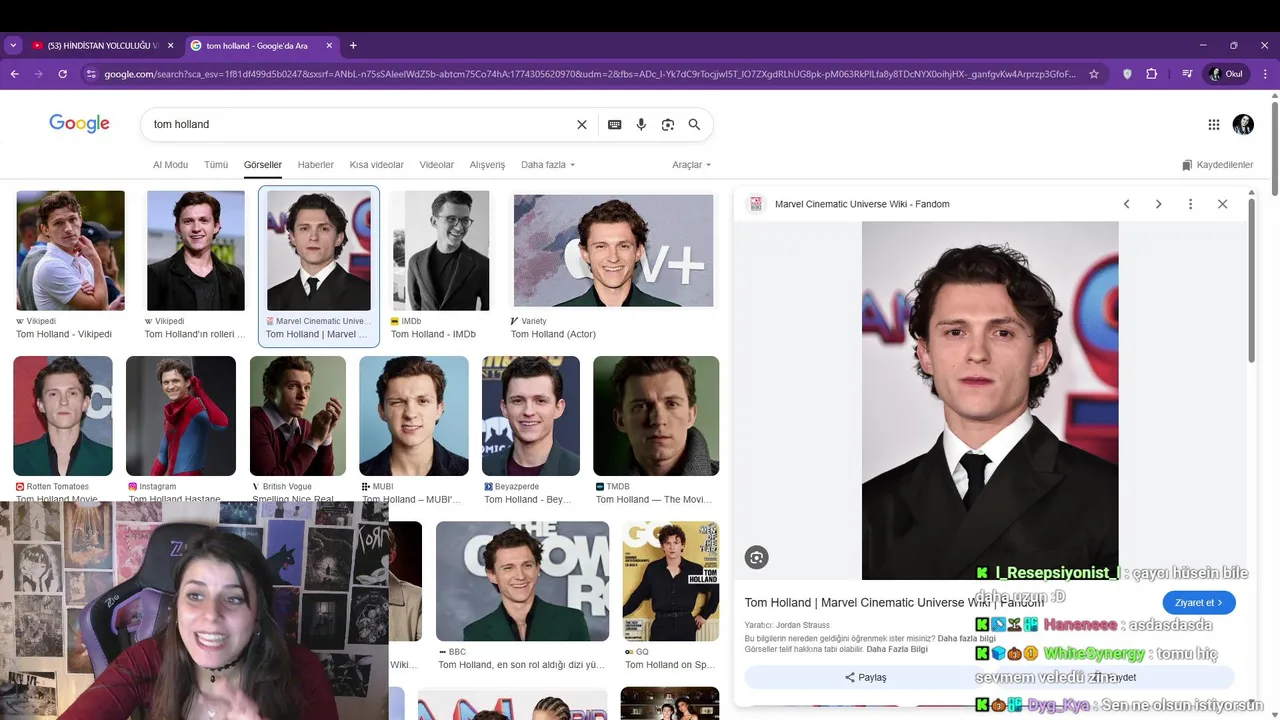Open Daha Fazla Bilgi copyright link
Viewport: 1280px width, 720px height.
coord(897,649)
